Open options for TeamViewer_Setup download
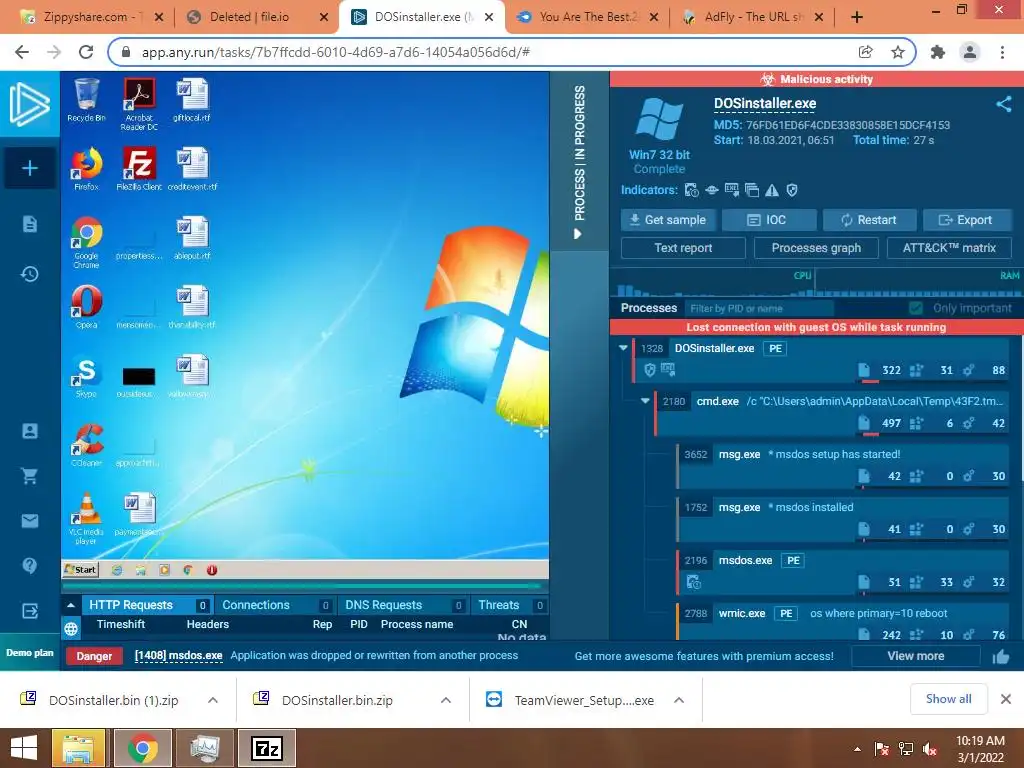 click(x=679, y=700)
